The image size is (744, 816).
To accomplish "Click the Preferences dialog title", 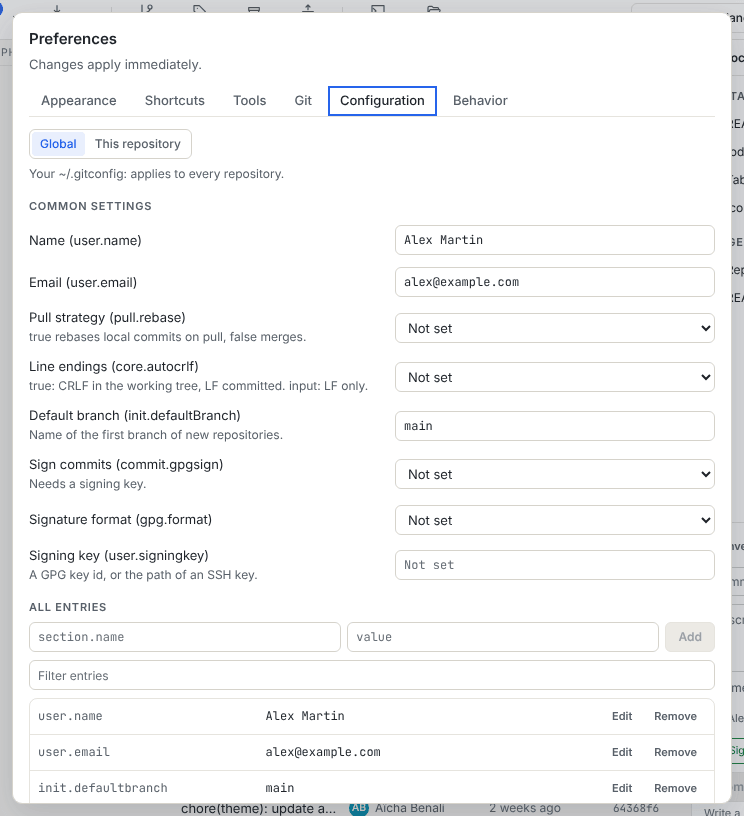I will click(x=73, y=39).
